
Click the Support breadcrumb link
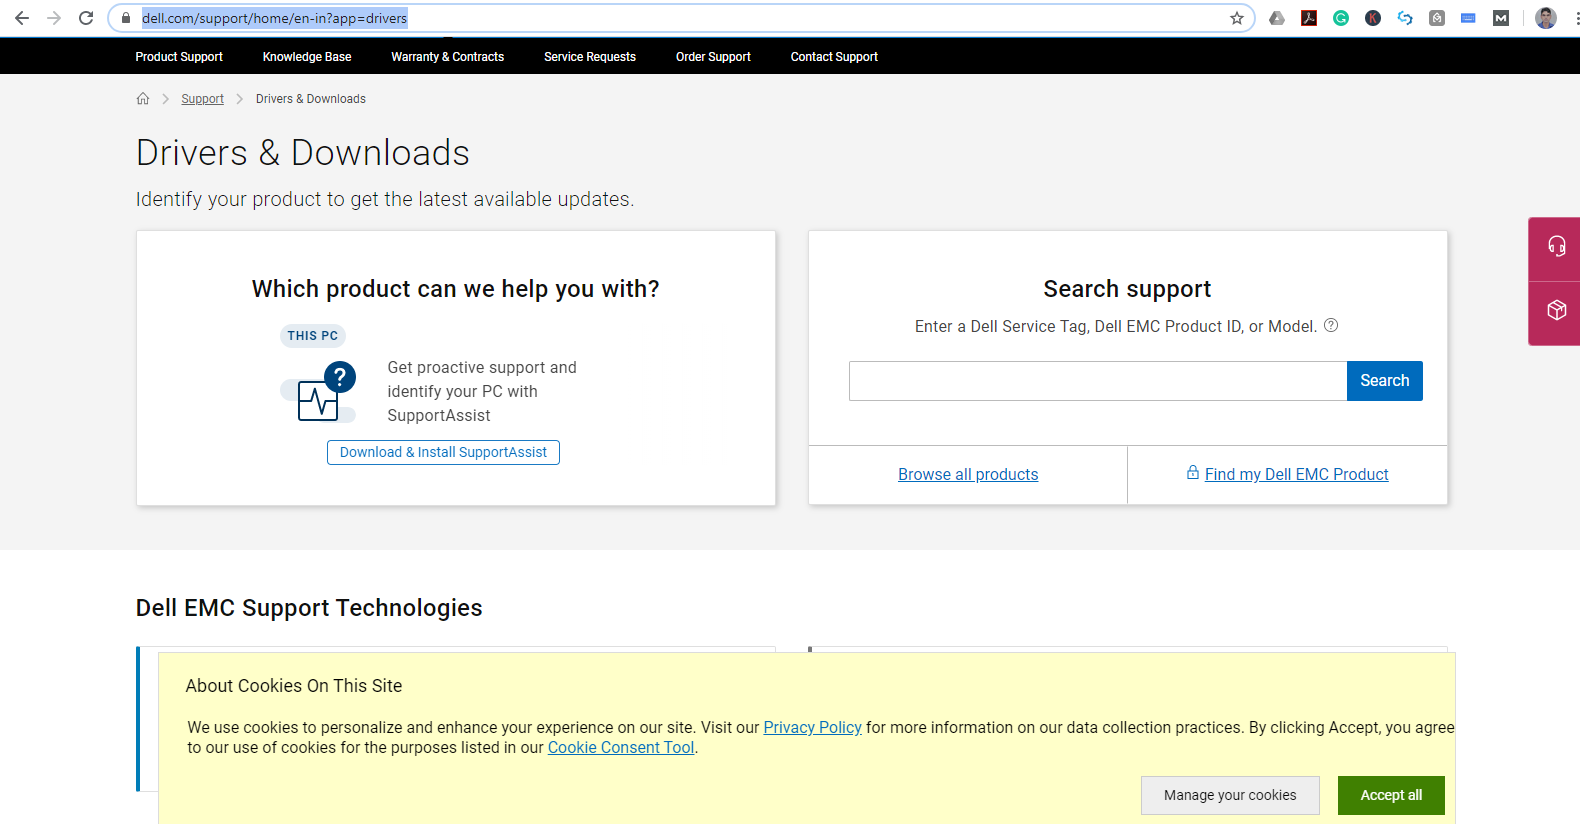pos(202,99)
